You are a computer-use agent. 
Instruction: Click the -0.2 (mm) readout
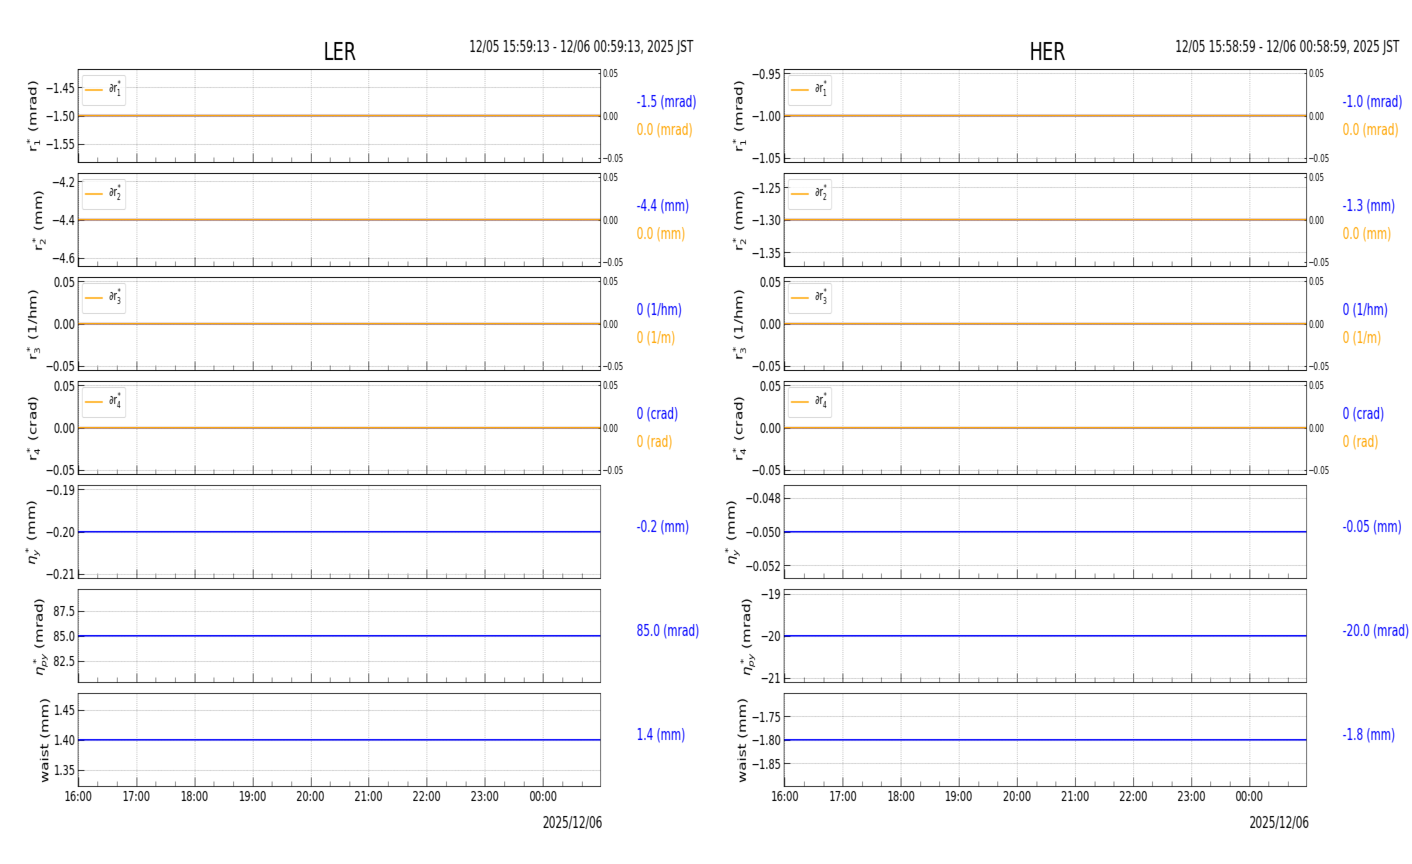[663, 527]
